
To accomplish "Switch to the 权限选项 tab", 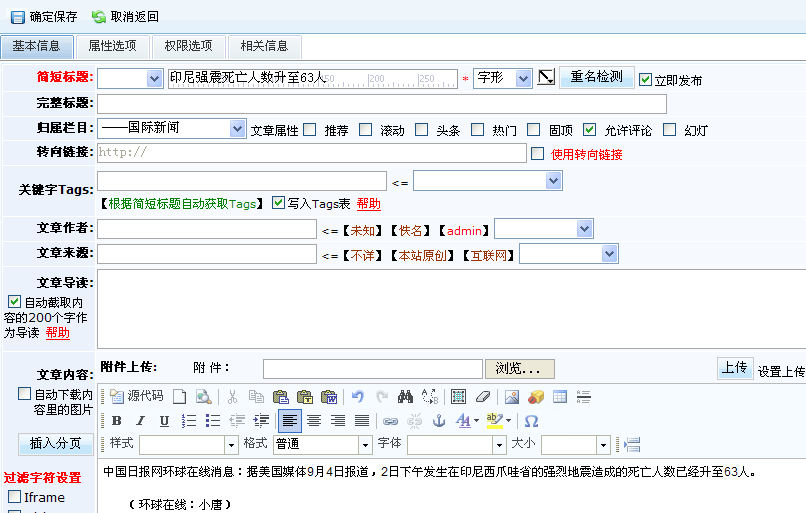I will (189, 46).
